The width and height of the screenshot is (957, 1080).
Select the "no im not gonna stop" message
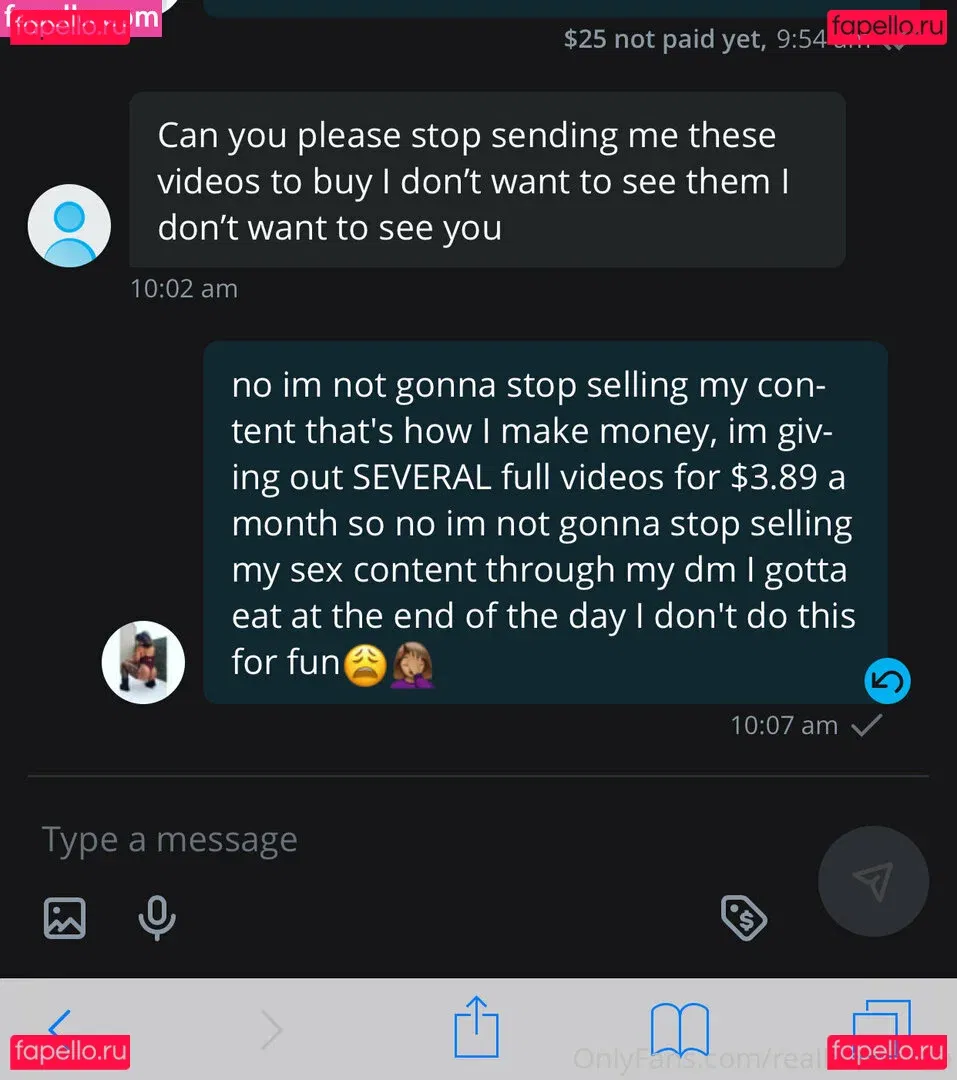pos(545,523)
